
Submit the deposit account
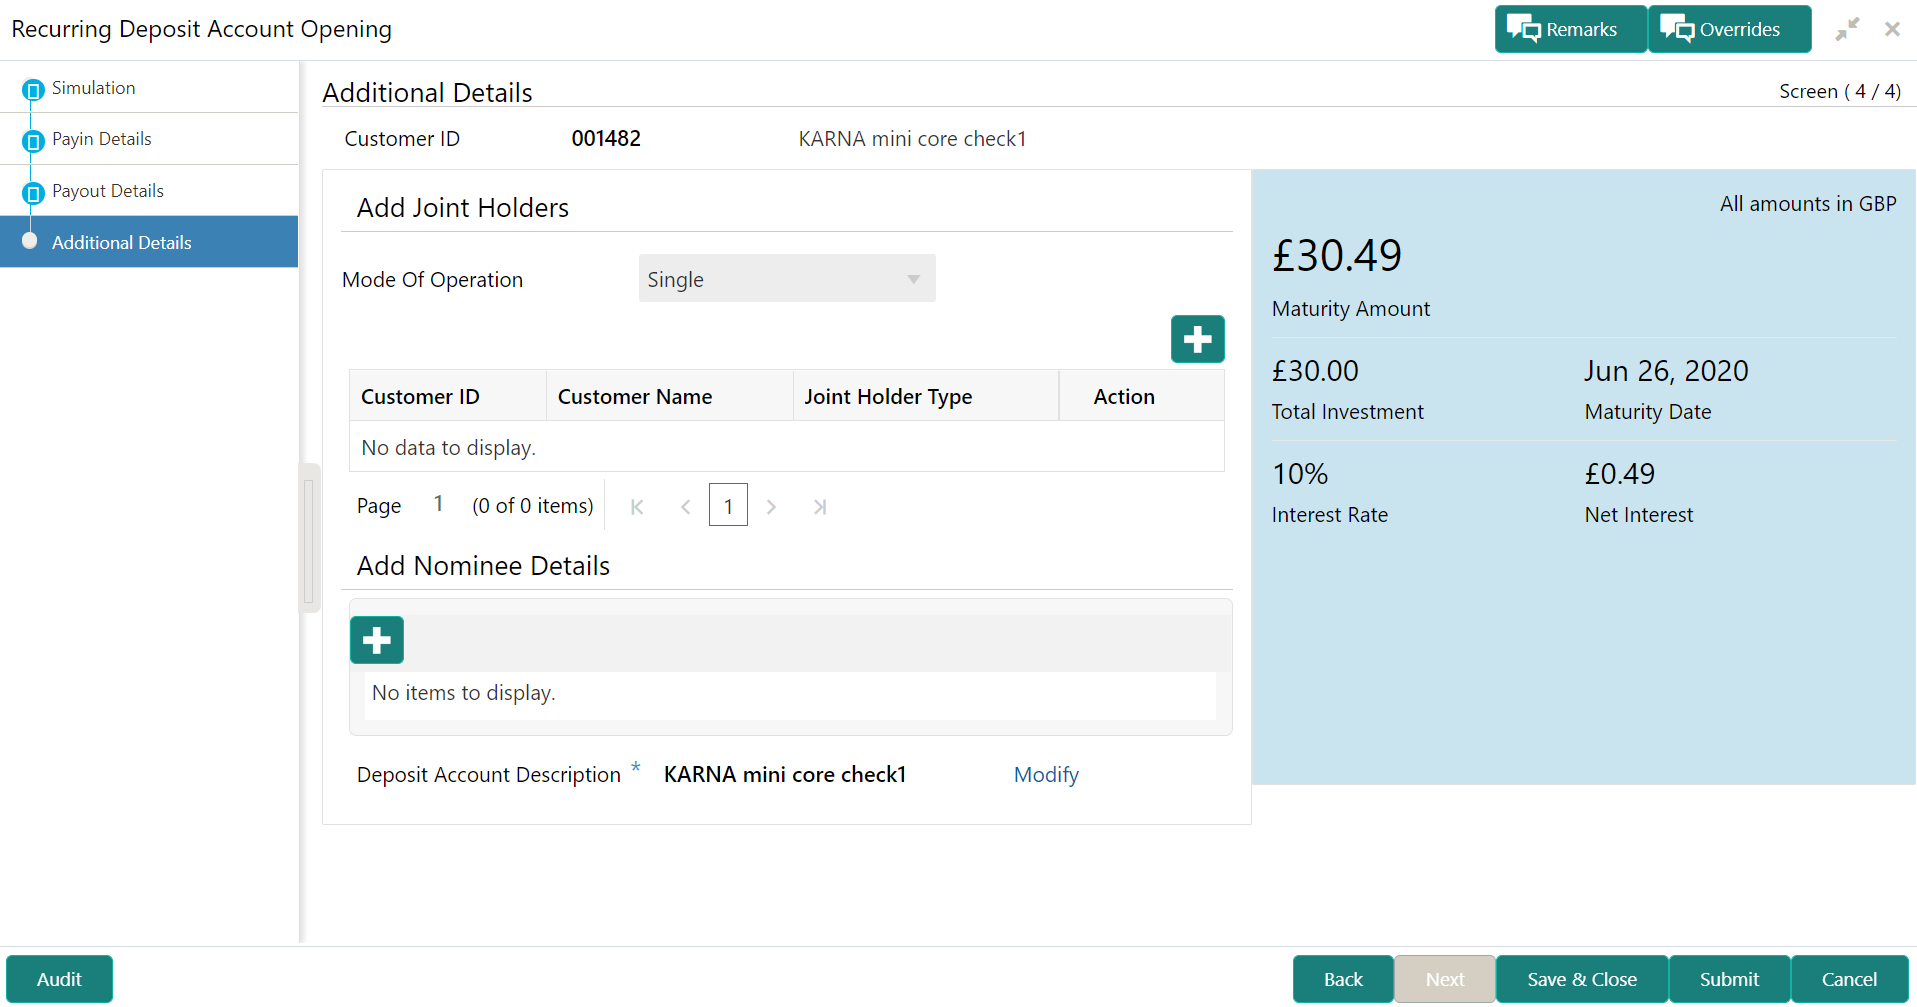click(1729, 979)
